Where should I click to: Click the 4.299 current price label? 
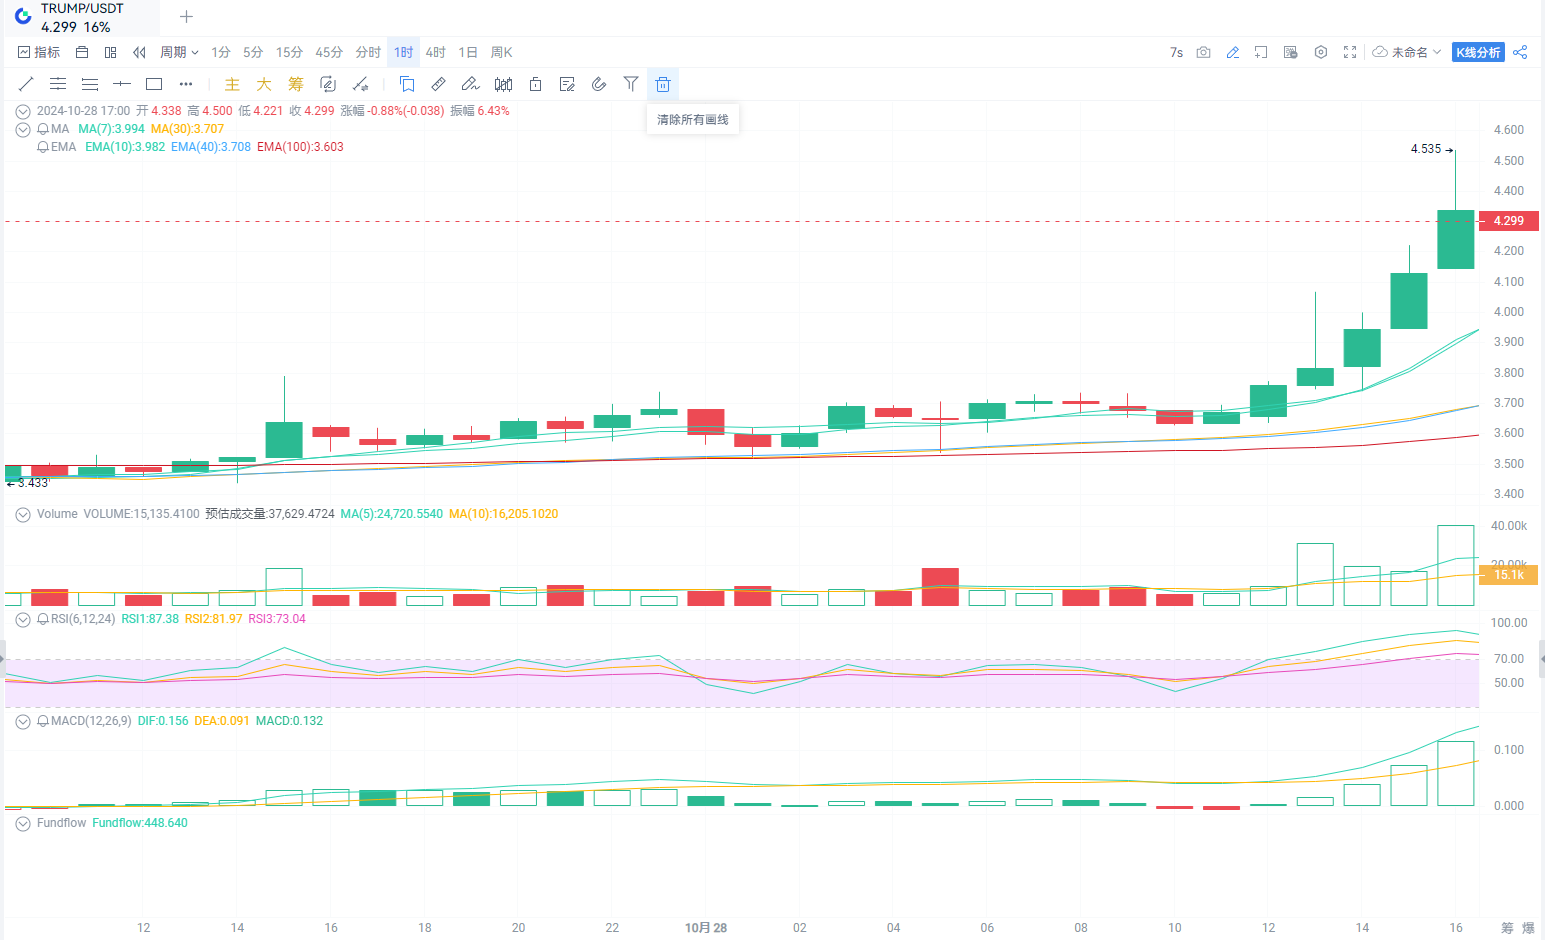(x=1509, y=221)
